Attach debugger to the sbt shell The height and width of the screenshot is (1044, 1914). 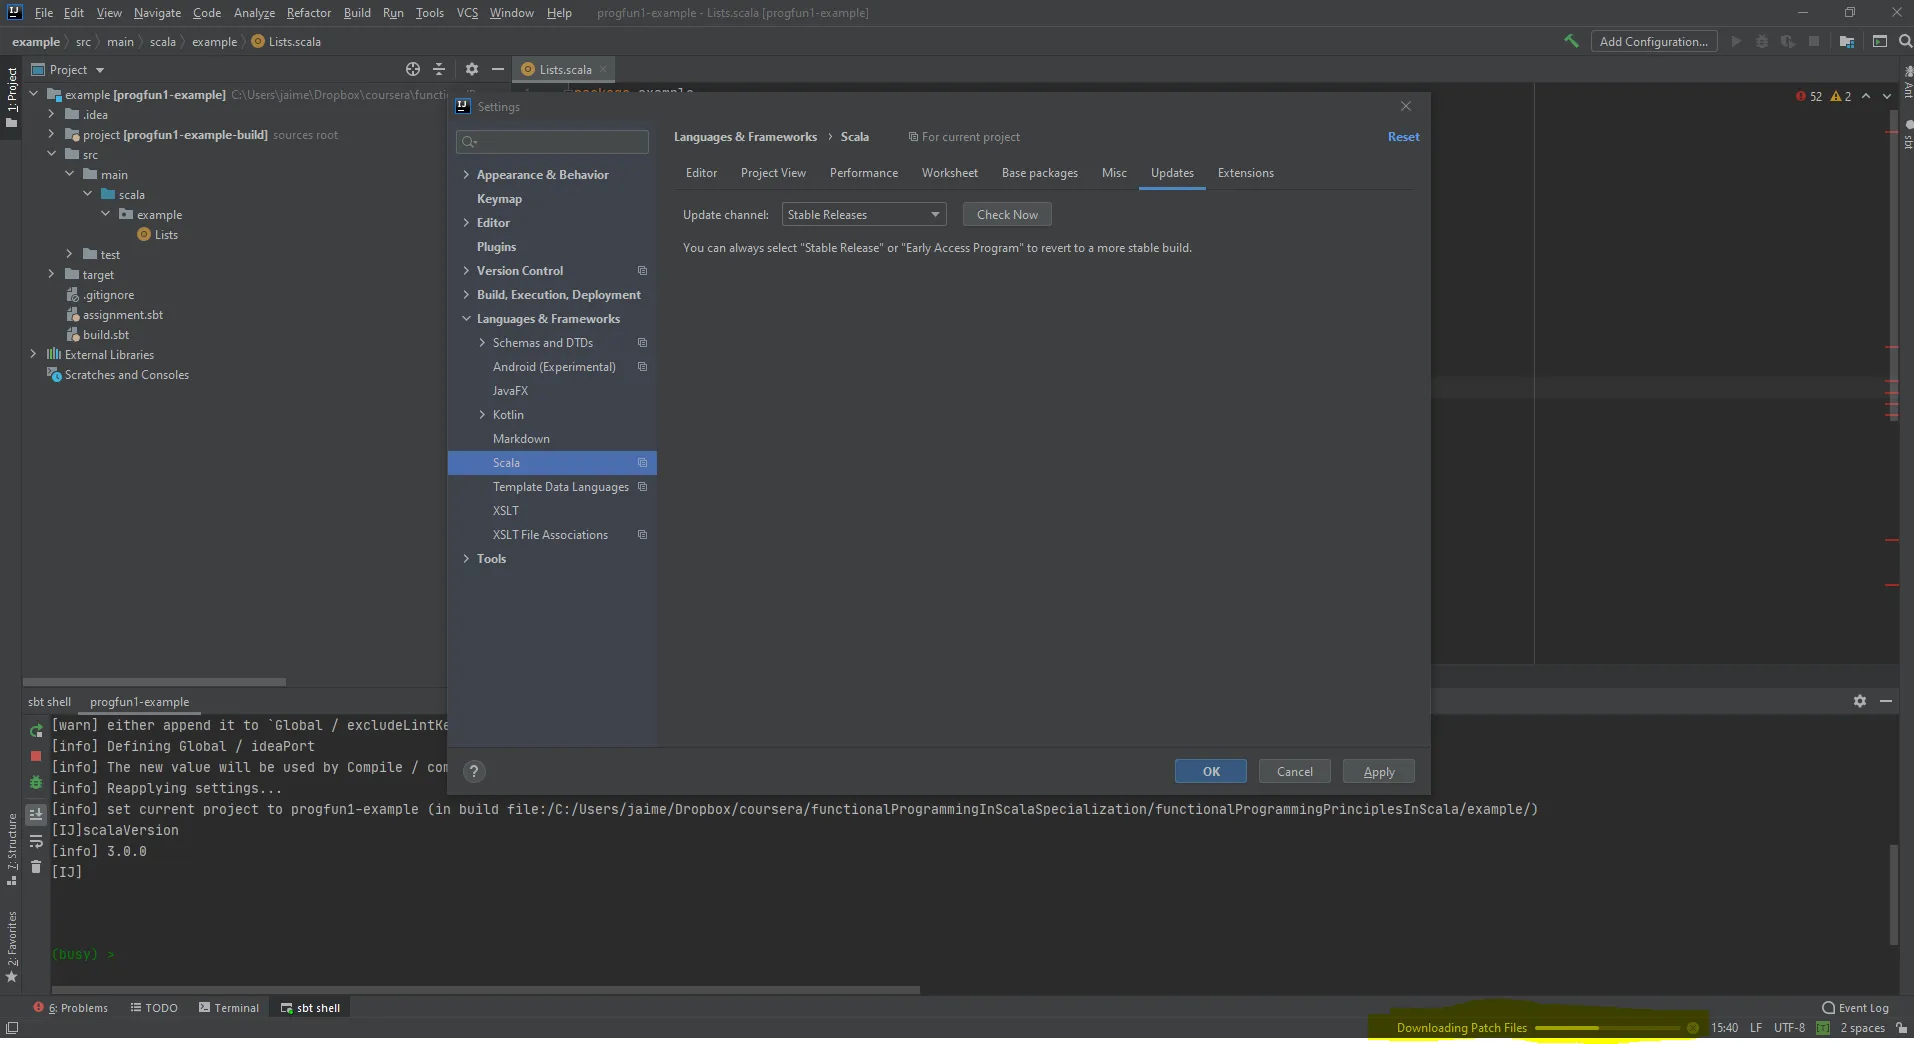coord(36,782)
